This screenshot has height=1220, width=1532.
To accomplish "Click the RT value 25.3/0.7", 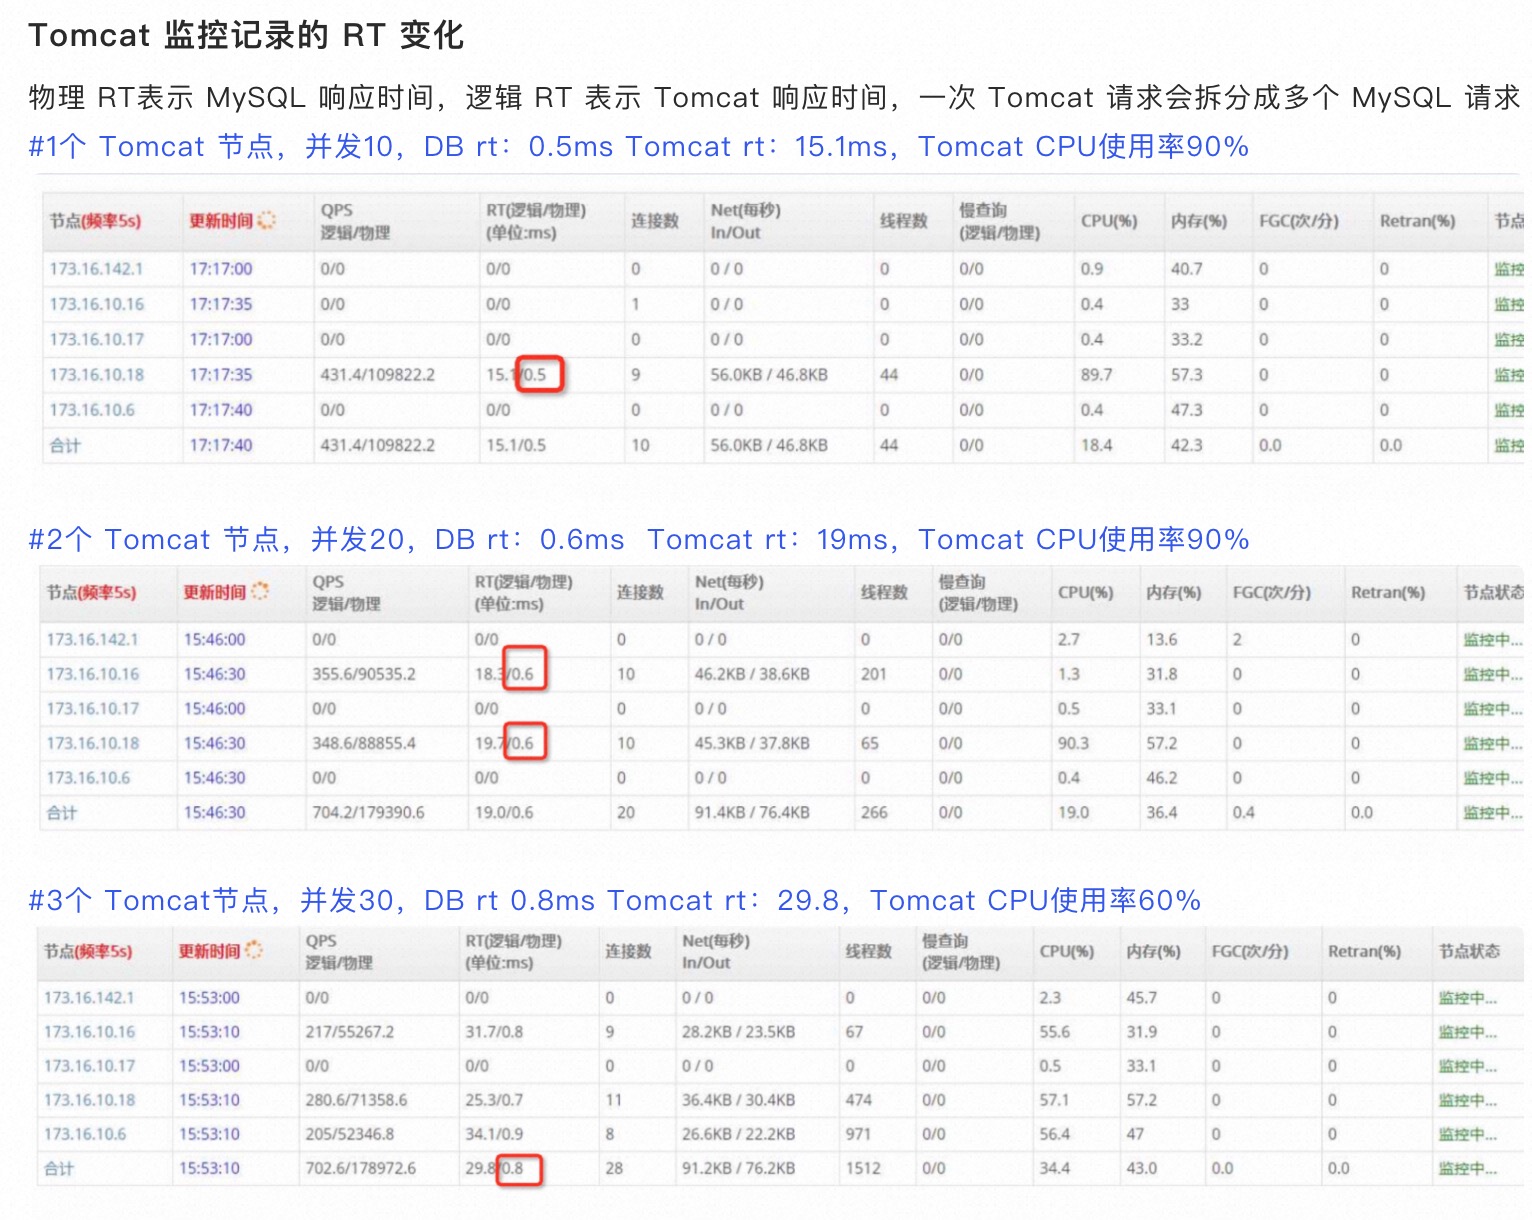I will point(494,1099).
